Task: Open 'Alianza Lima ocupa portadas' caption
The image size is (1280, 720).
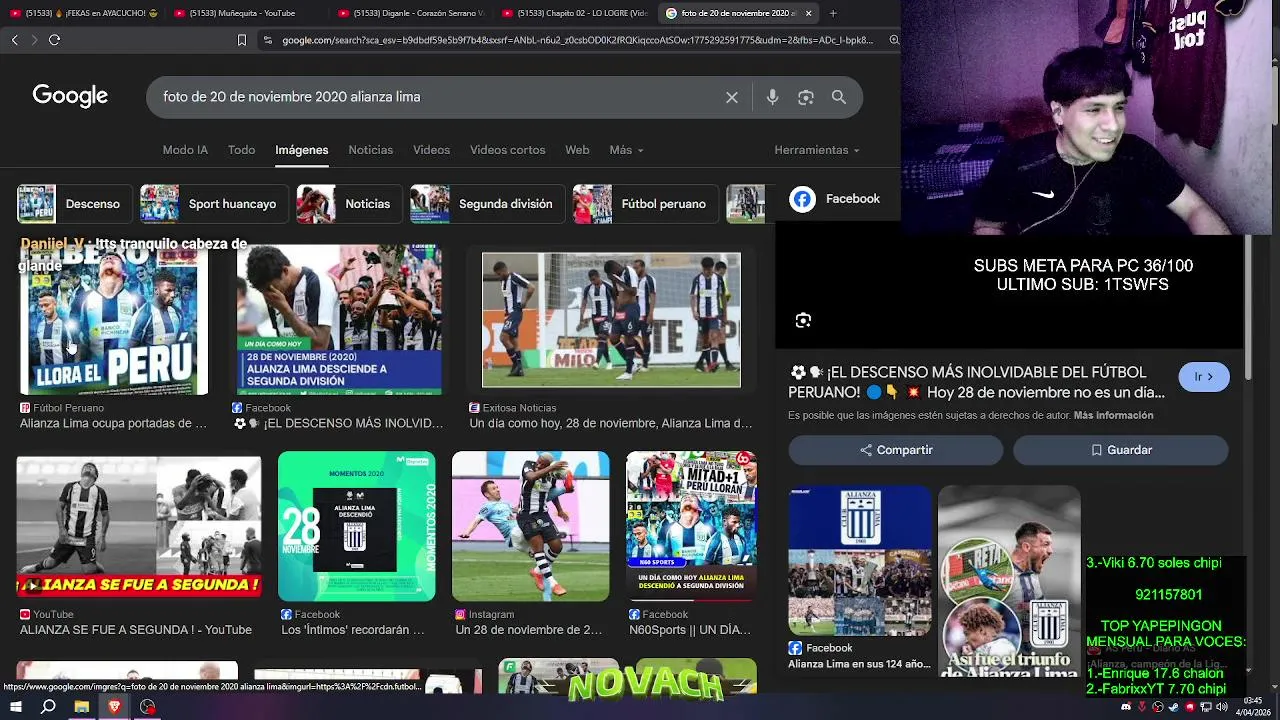Action: click(113, 424)
